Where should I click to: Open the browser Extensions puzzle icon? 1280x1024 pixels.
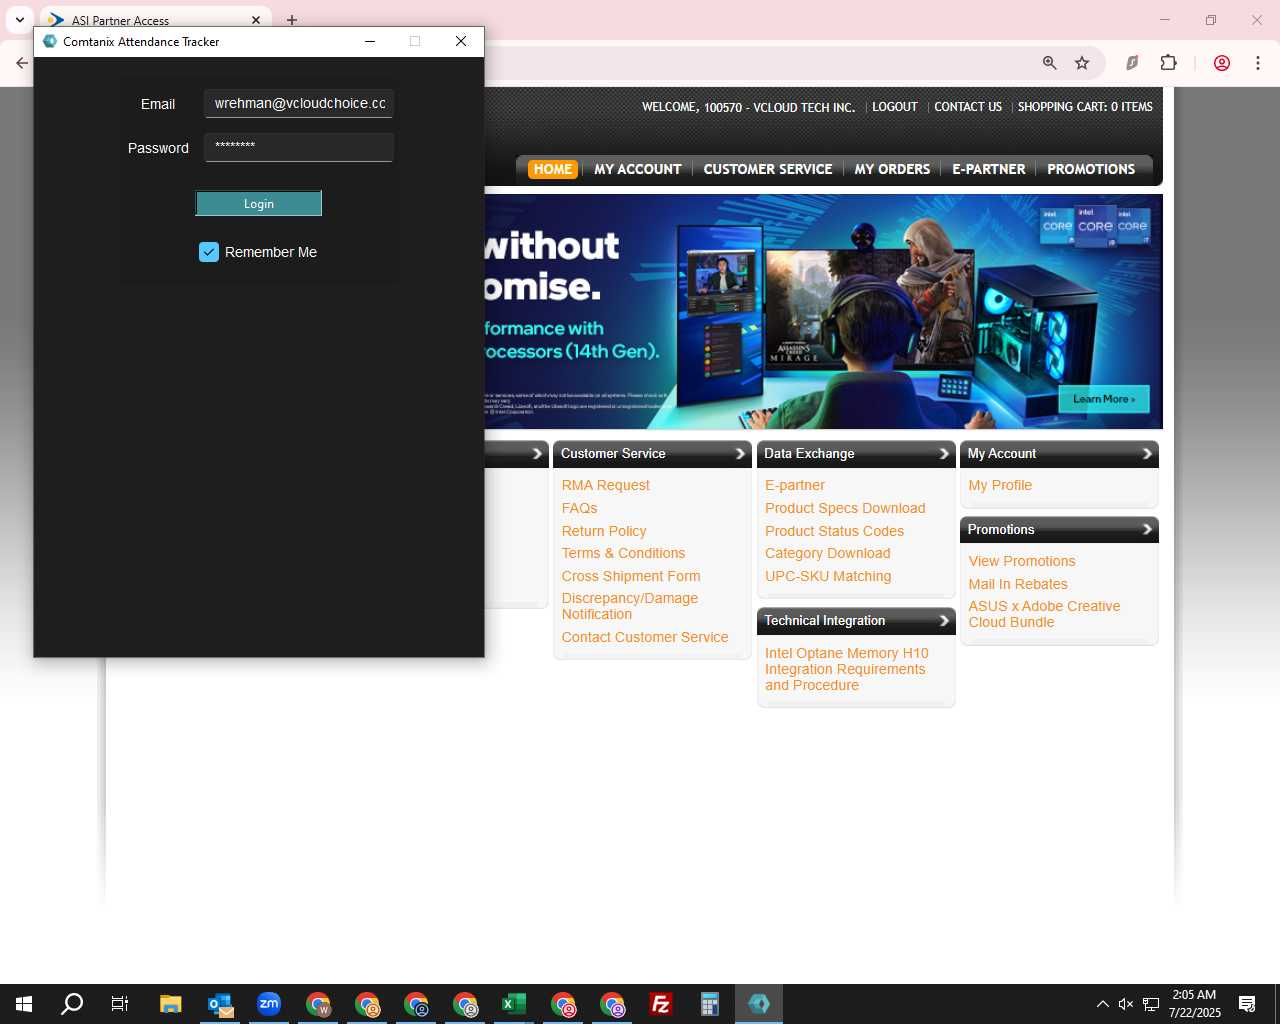tap(1168, 63)
